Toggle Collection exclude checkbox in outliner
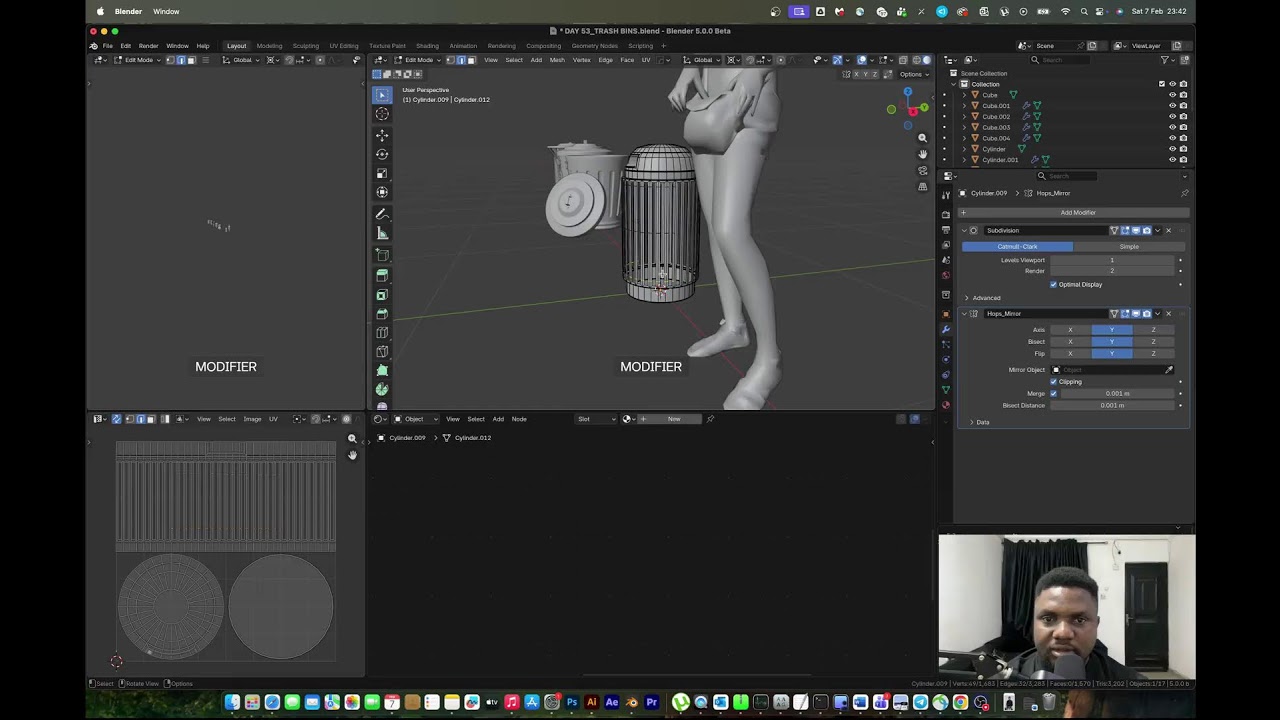 [x=1162, y=84]
